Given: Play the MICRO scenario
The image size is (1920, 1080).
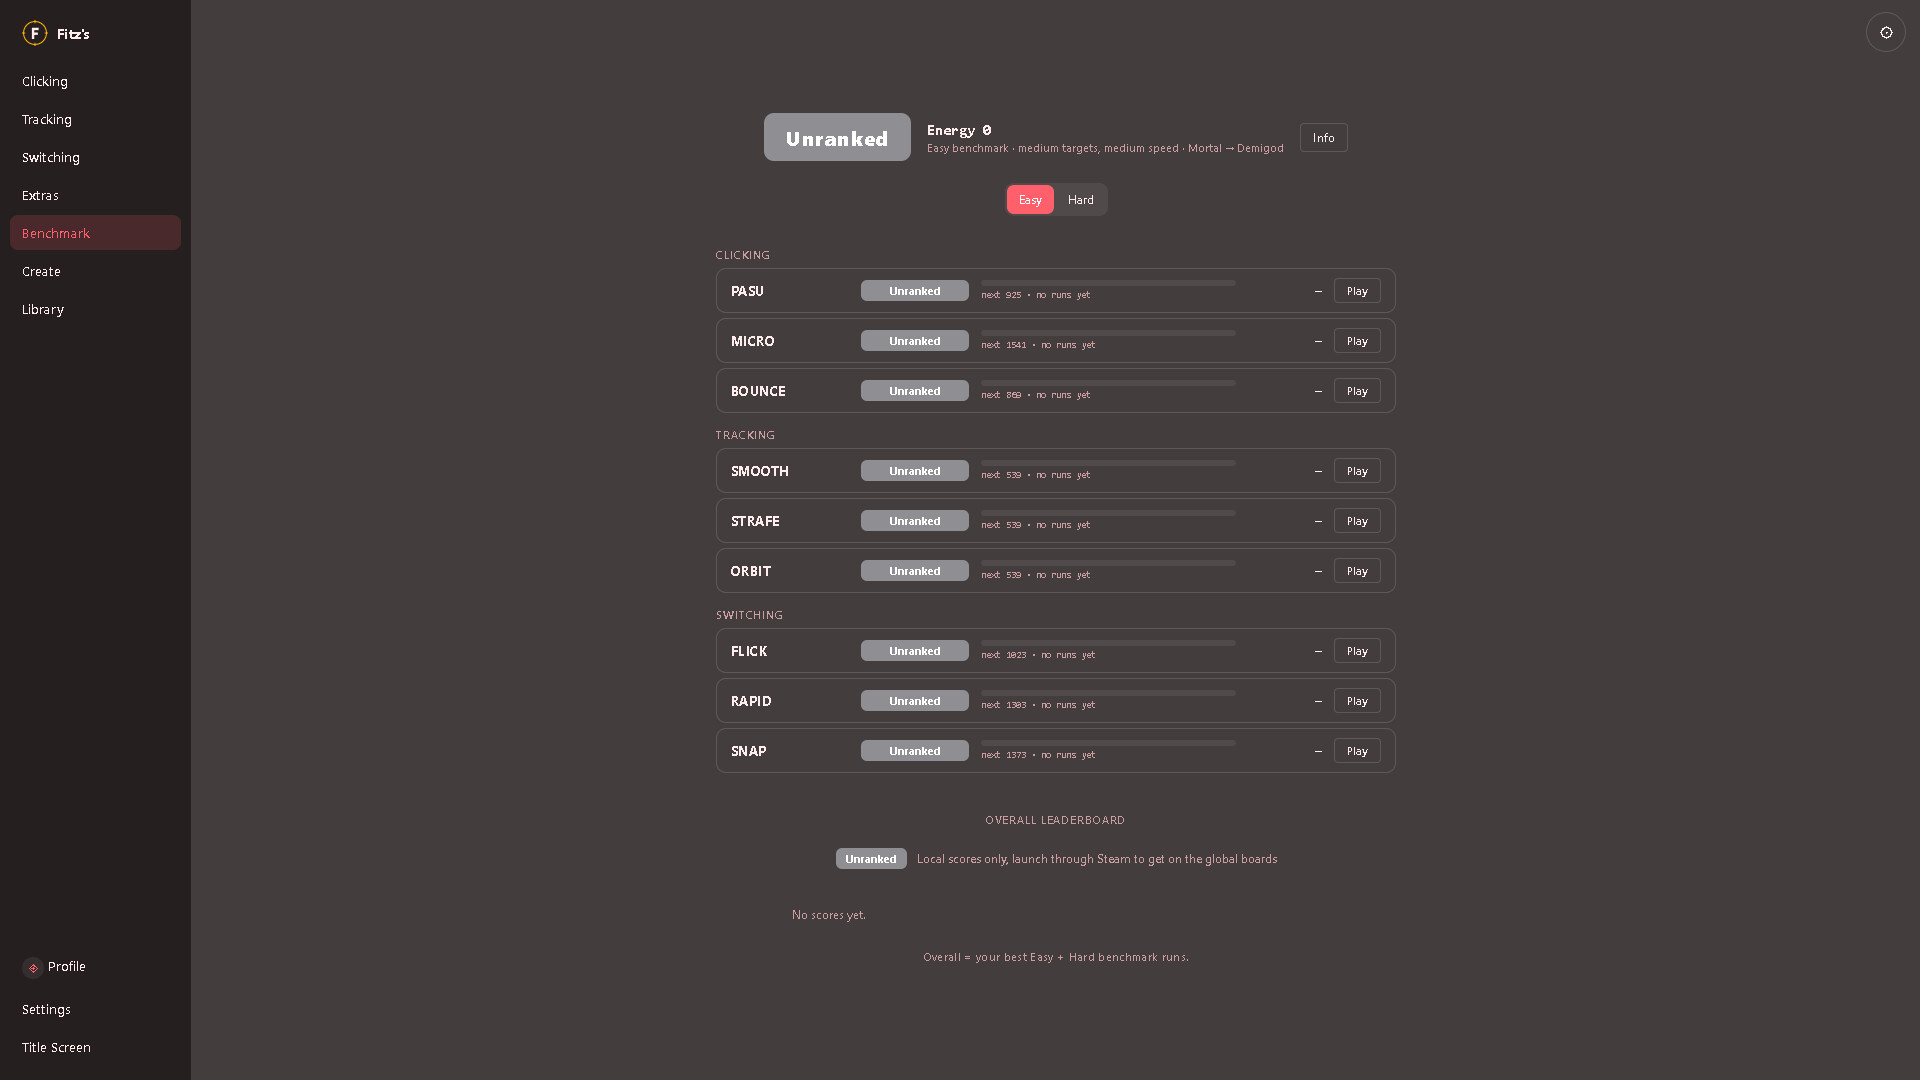Looking at the screenshot, I should click(1357, 341).
